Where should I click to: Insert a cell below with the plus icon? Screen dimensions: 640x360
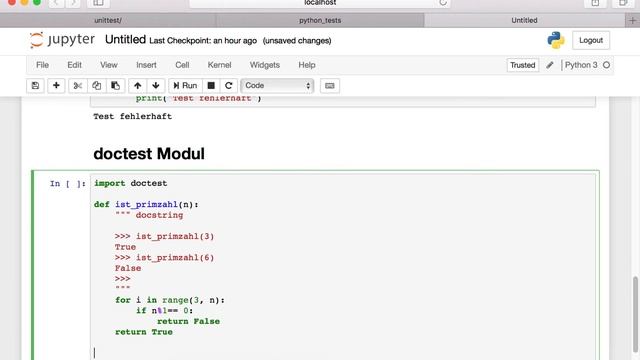(56, 86)
